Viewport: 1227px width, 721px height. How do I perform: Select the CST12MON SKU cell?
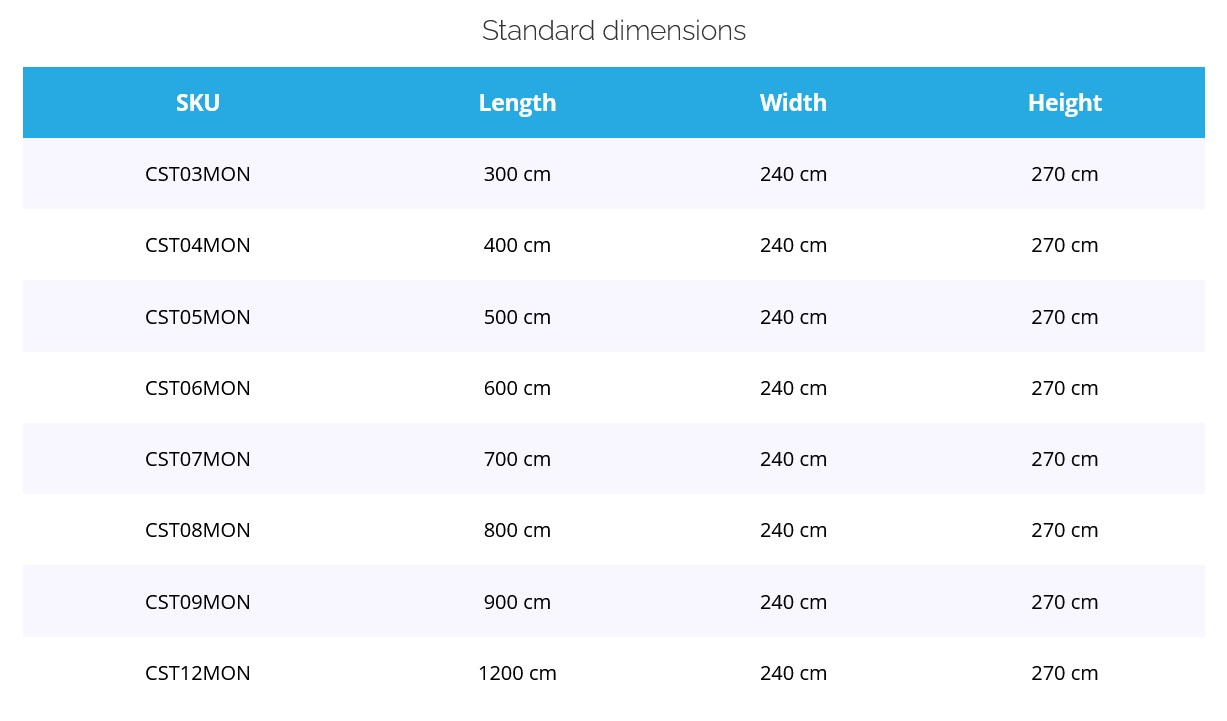click(x=198, y=673)
